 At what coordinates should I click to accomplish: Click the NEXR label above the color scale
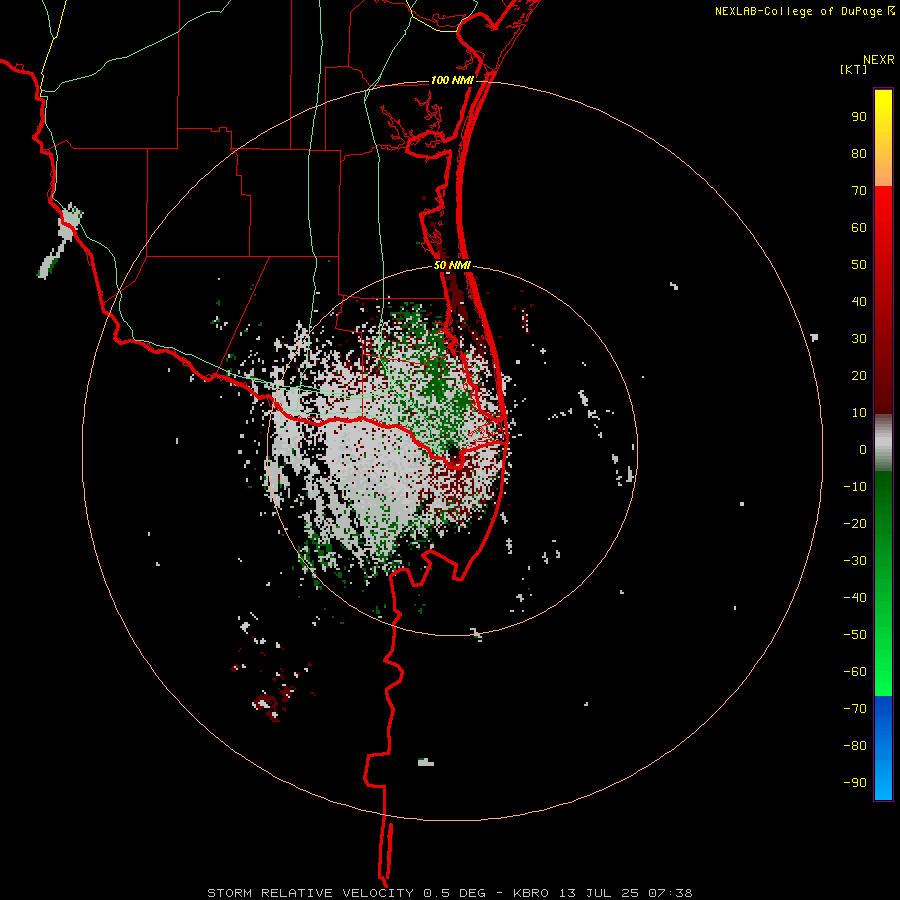878,60
